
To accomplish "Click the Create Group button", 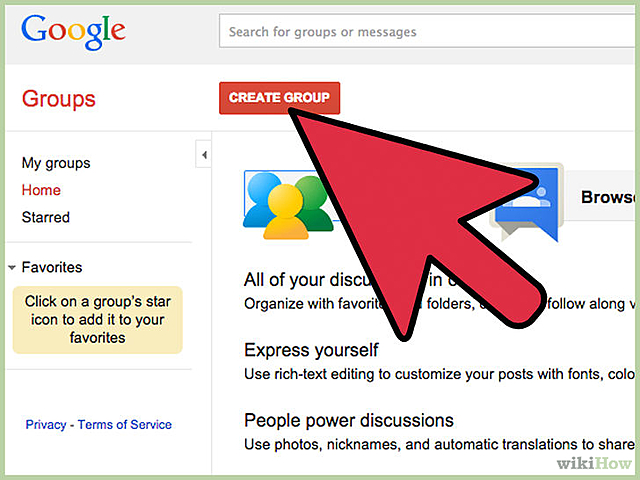I will pos(279,98).
